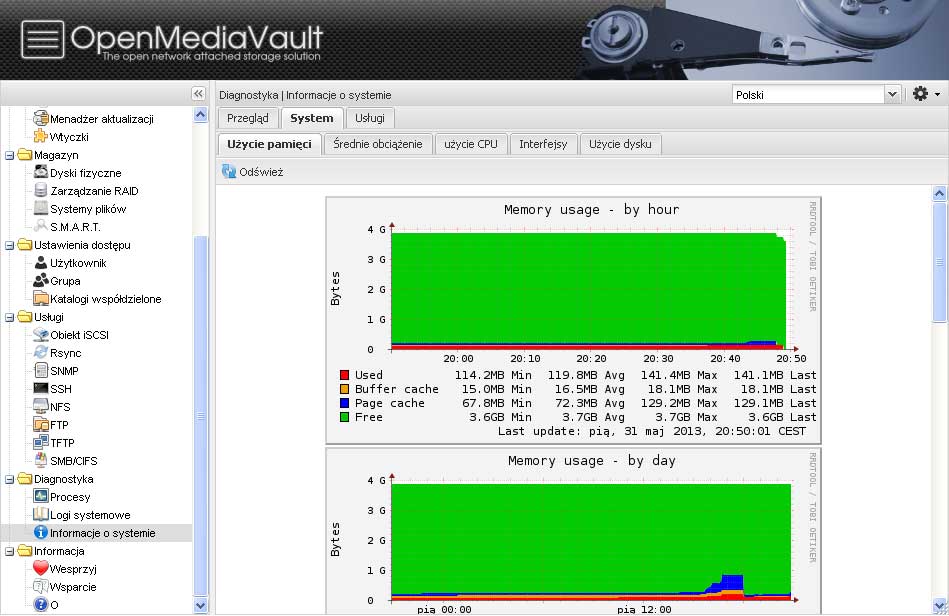Select the TFTP icon
Viewport: 949px width, 616px height.
click(x=41, y=442)
